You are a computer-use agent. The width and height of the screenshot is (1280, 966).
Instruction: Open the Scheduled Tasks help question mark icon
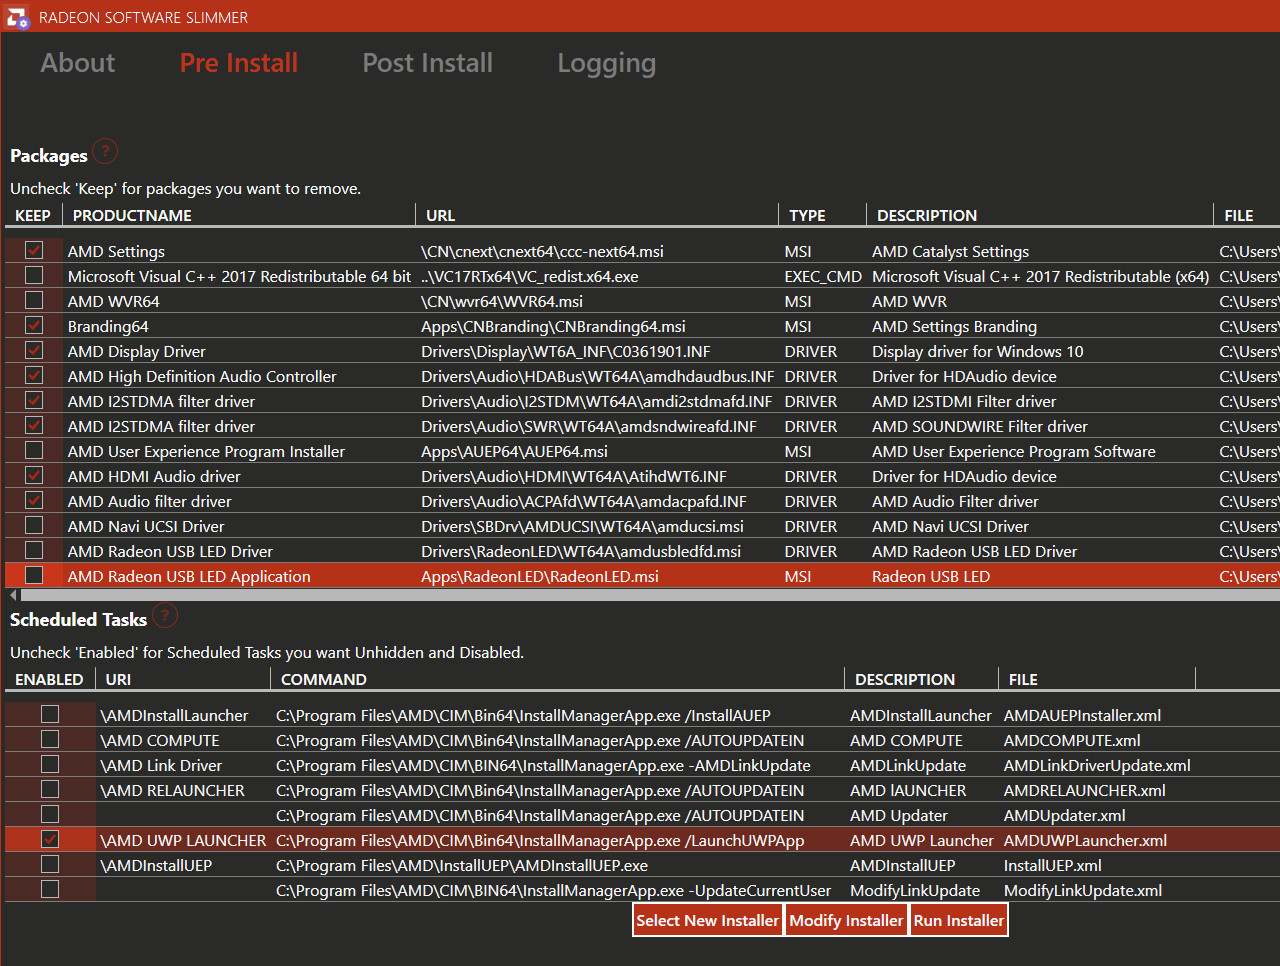pos(165,615)
